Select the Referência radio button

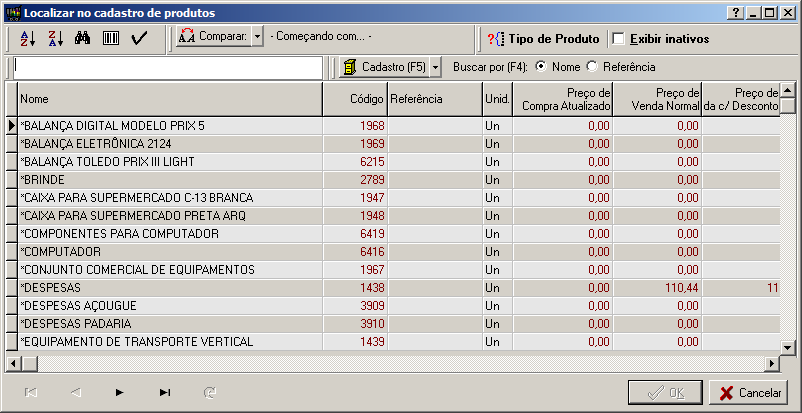click(592, 67)
